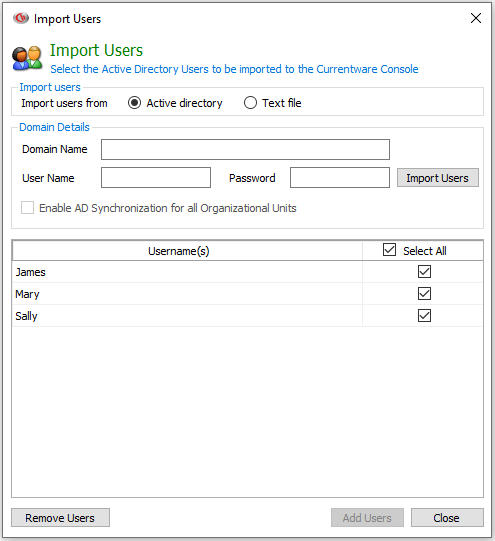The height and width of the screenshot is (541, 495).
Task: Click the Password input field
Action: (x=340, y=178)
